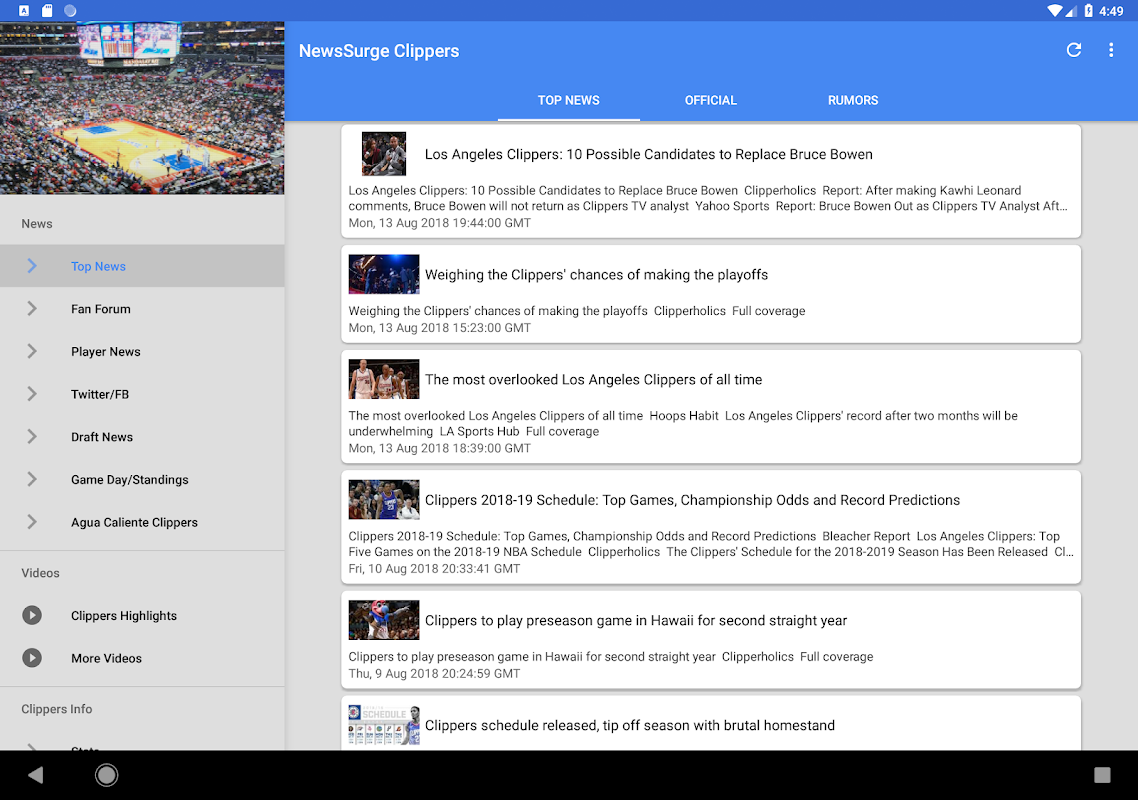
Task: Switch to the Official tab
Action: 711,100
